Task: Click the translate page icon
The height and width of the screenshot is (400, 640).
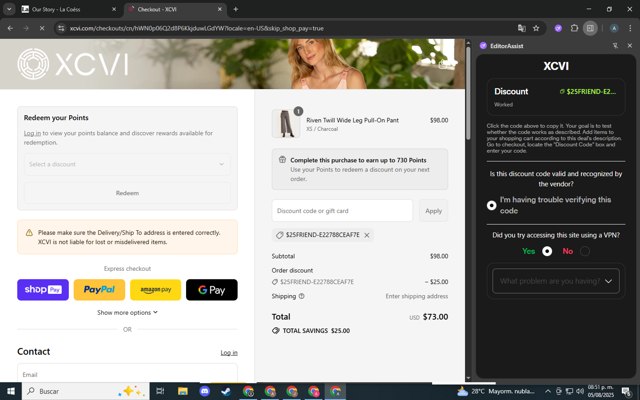Action: point(522,28)
